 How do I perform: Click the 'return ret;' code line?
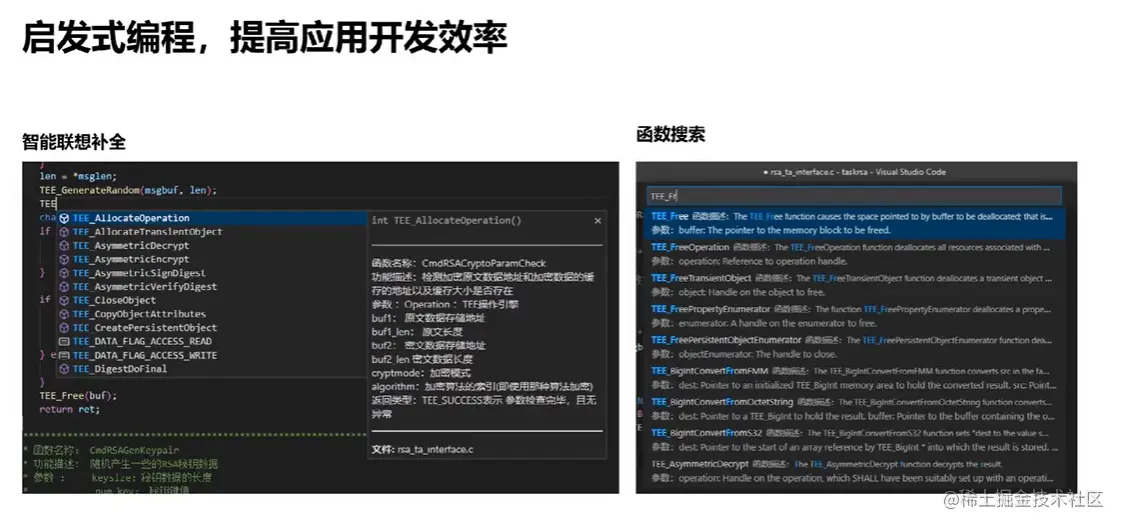click(x=70, y=410)
